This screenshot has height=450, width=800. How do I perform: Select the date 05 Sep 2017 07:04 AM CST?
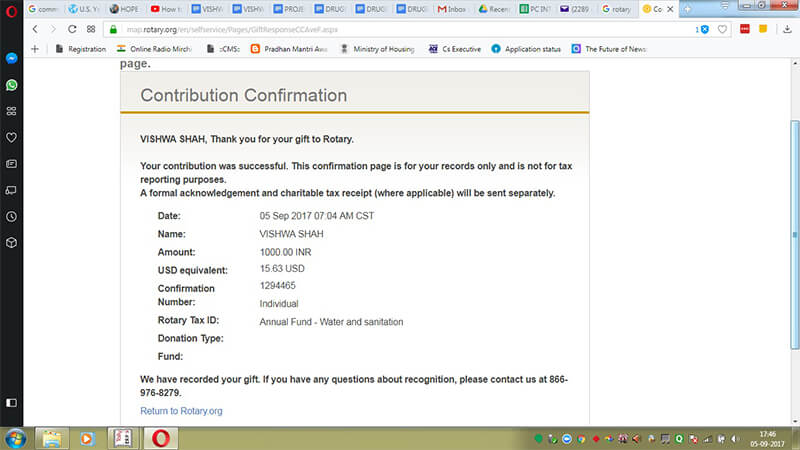point(317,216)
